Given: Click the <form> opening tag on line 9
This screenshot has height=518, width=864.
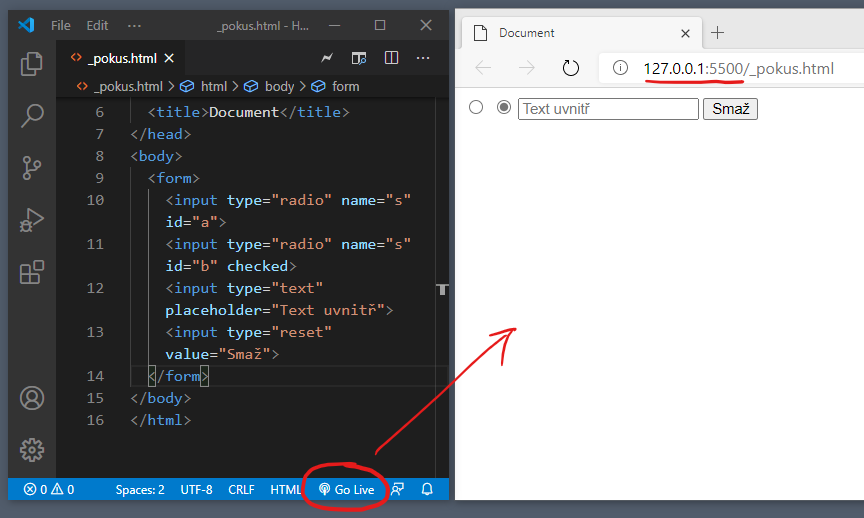Looking at the screenshot, I should click(174, 178).
